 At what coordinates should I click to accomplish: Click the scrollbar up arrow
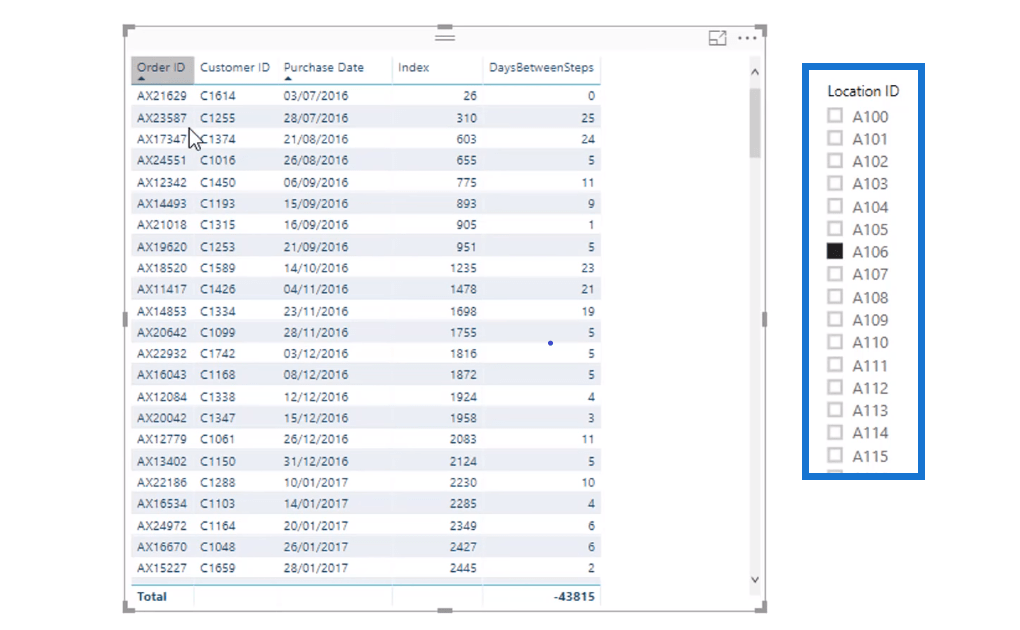pyautogui.click(x=755, y=72)
